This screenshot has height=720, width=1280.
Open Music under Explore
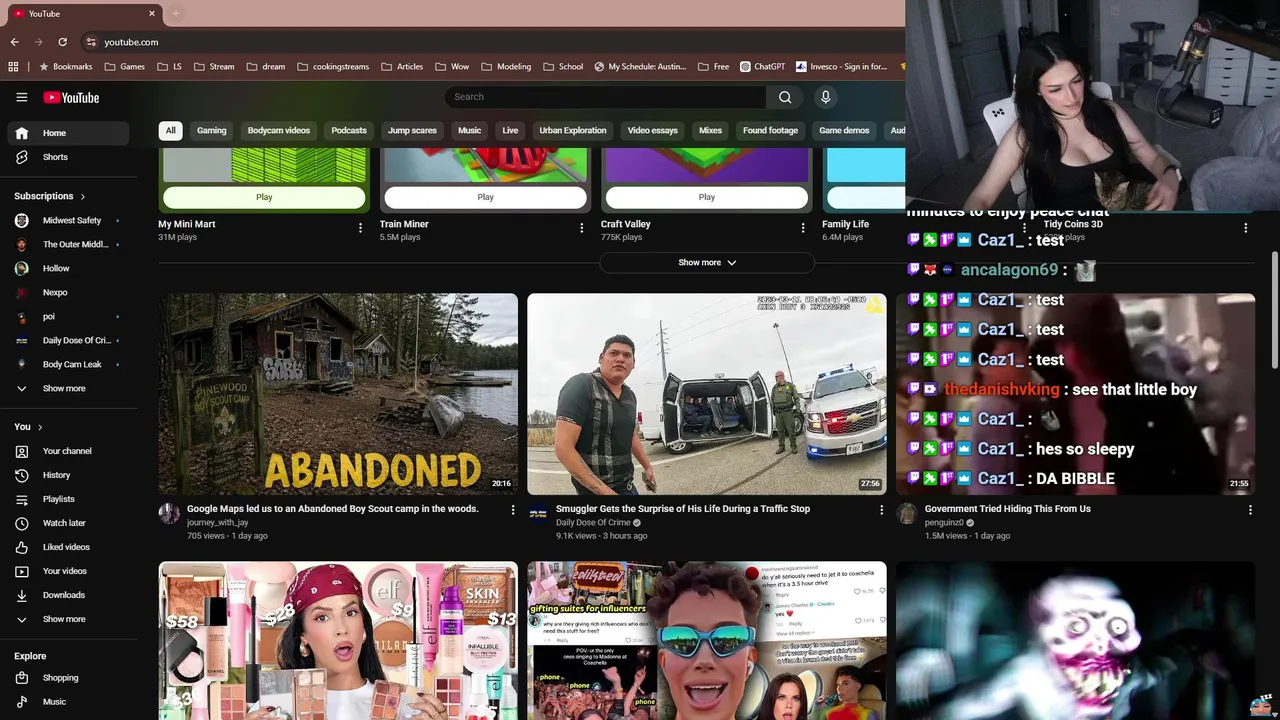68,702
